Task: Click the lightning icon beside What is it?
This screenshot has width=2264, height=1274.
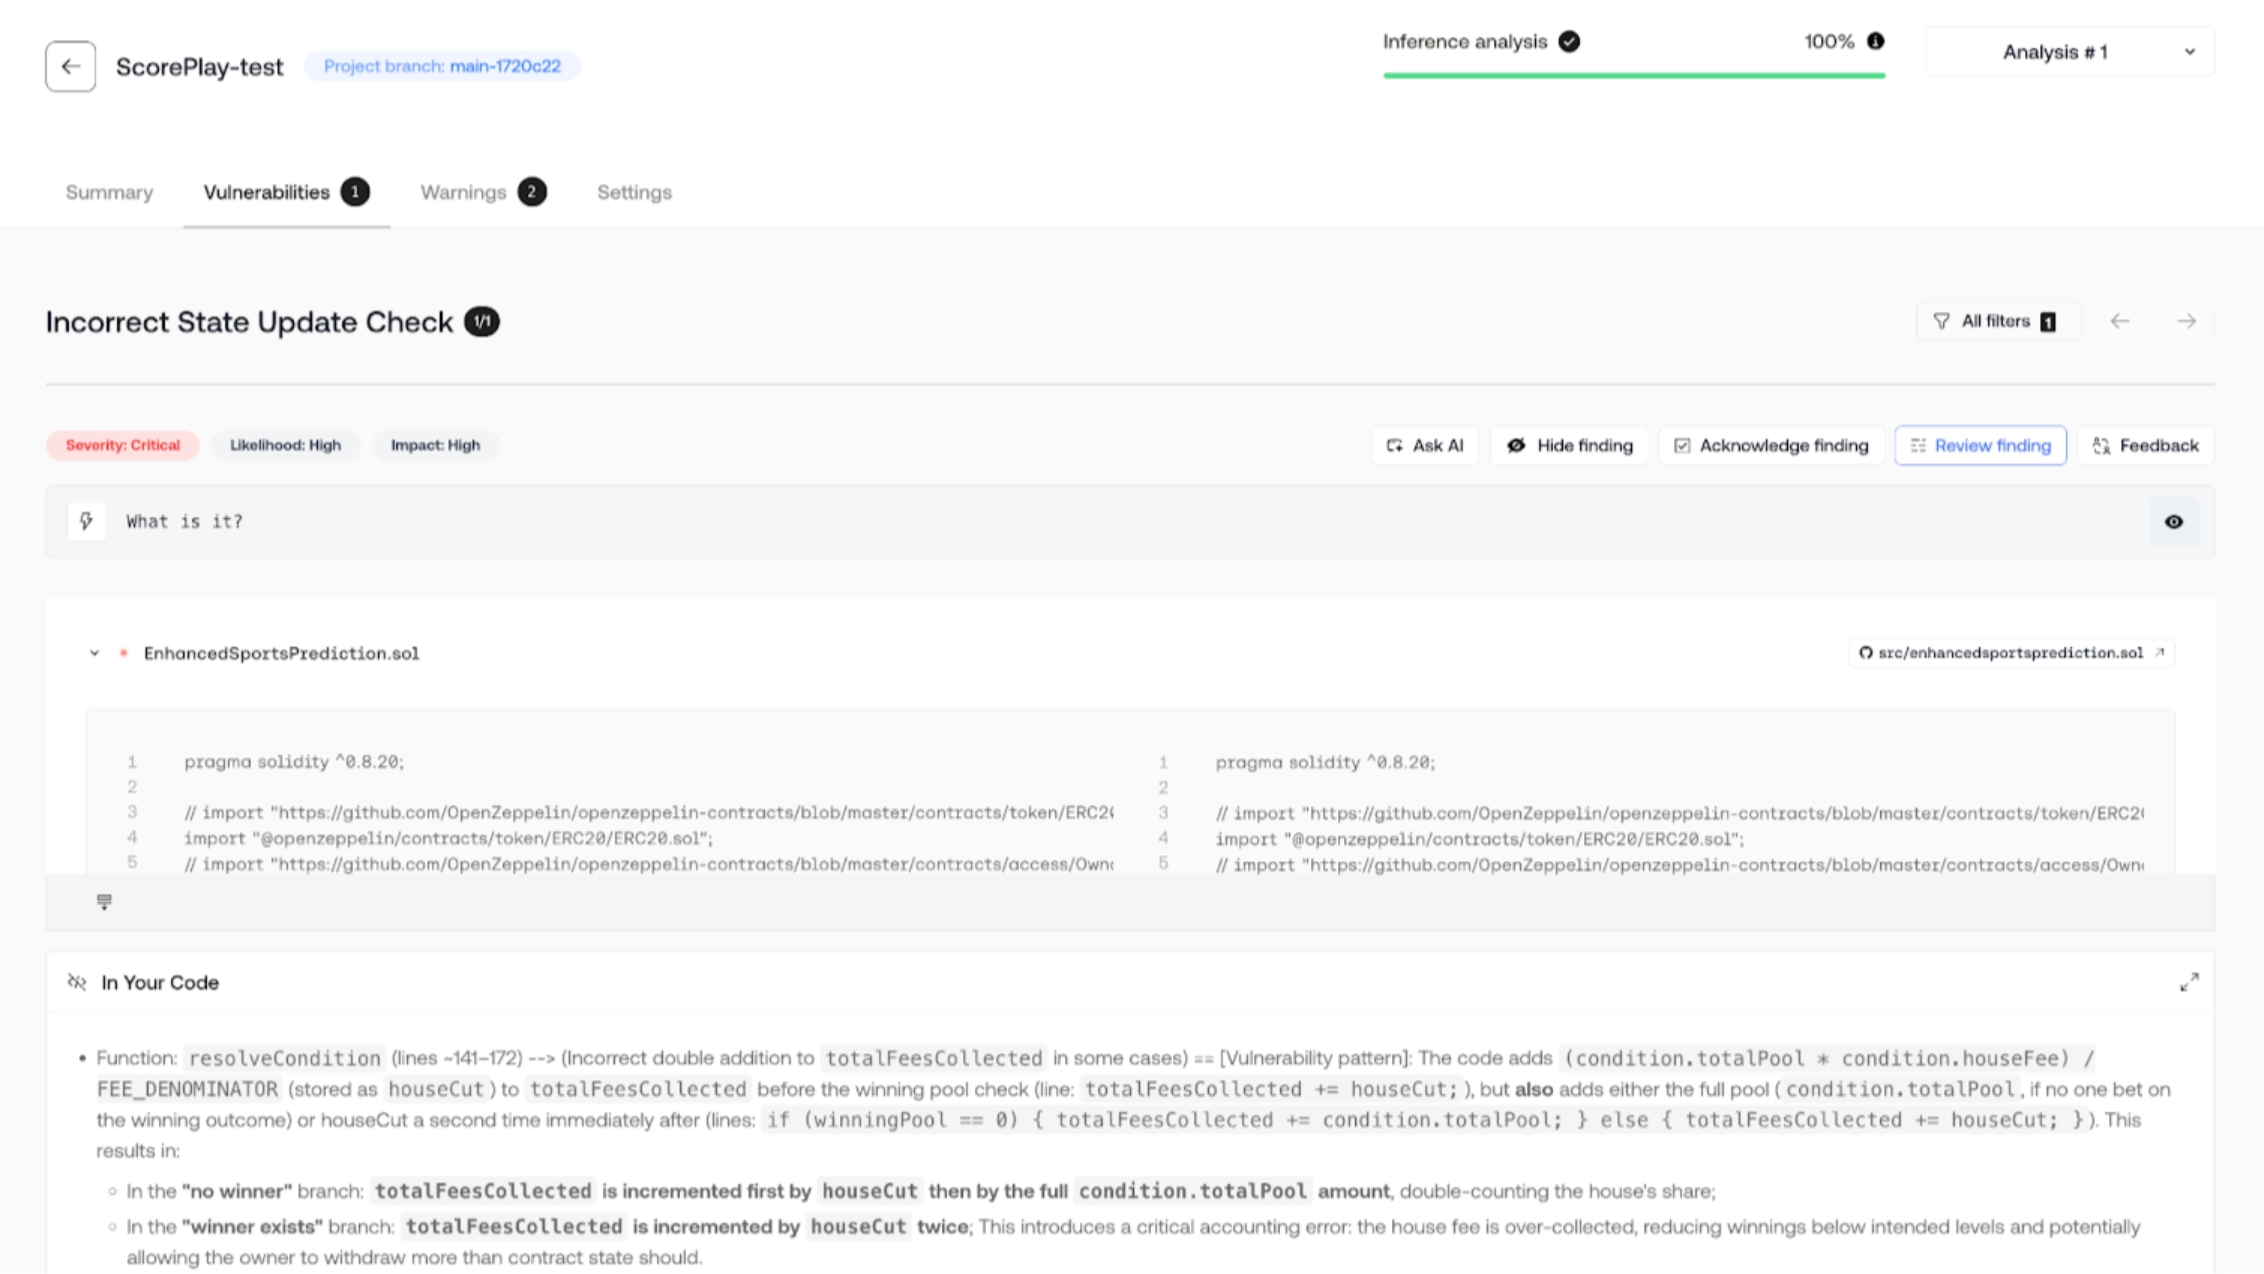Action: point(86,521)
